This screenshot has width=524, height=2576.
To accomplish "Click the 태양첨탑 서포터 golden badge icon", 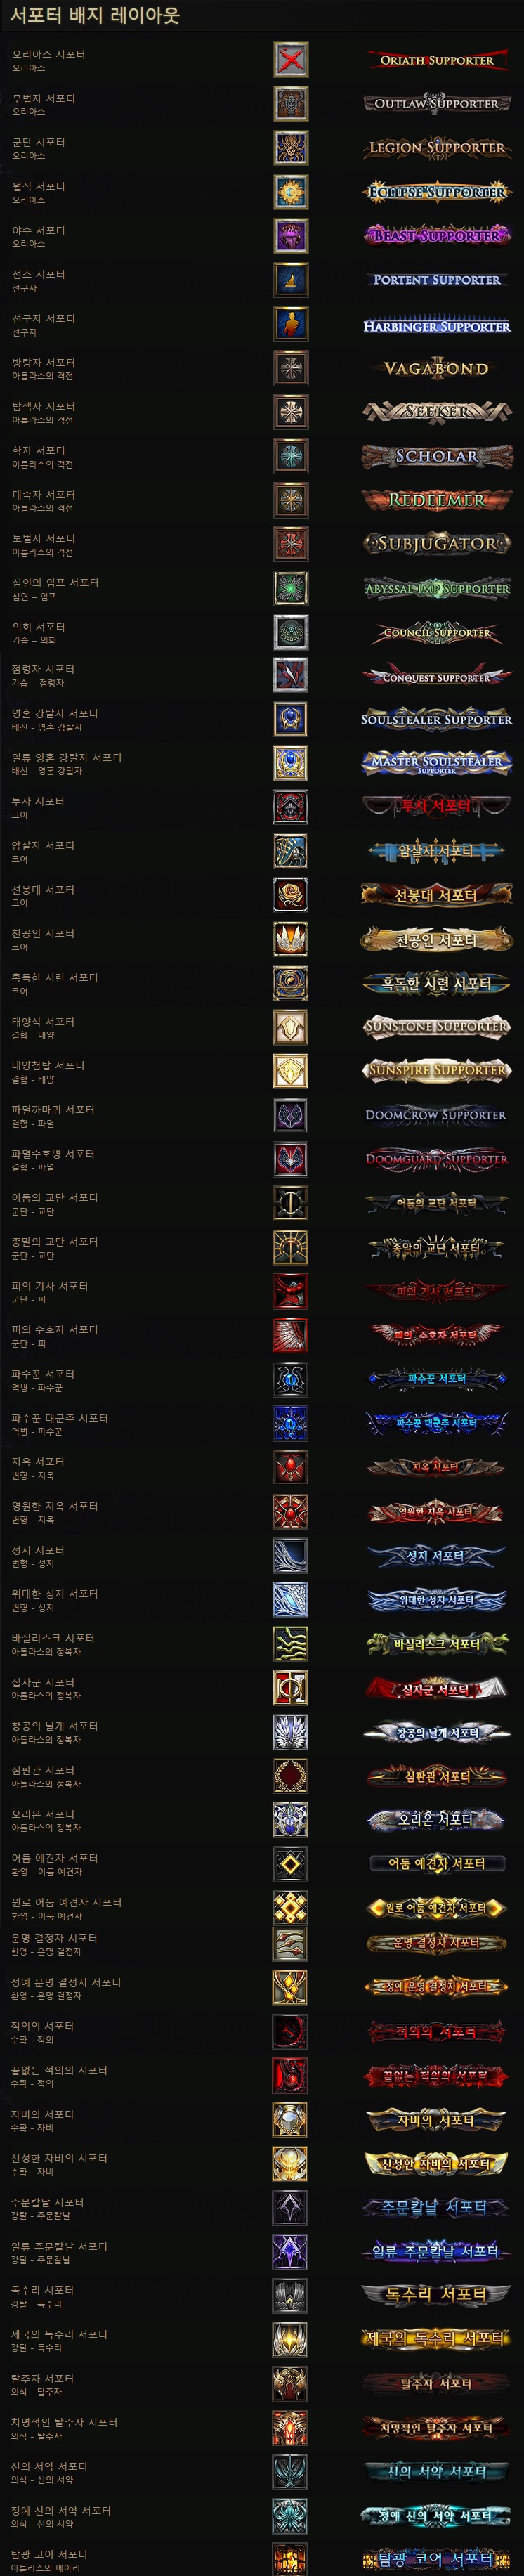I will point(291,1071).
